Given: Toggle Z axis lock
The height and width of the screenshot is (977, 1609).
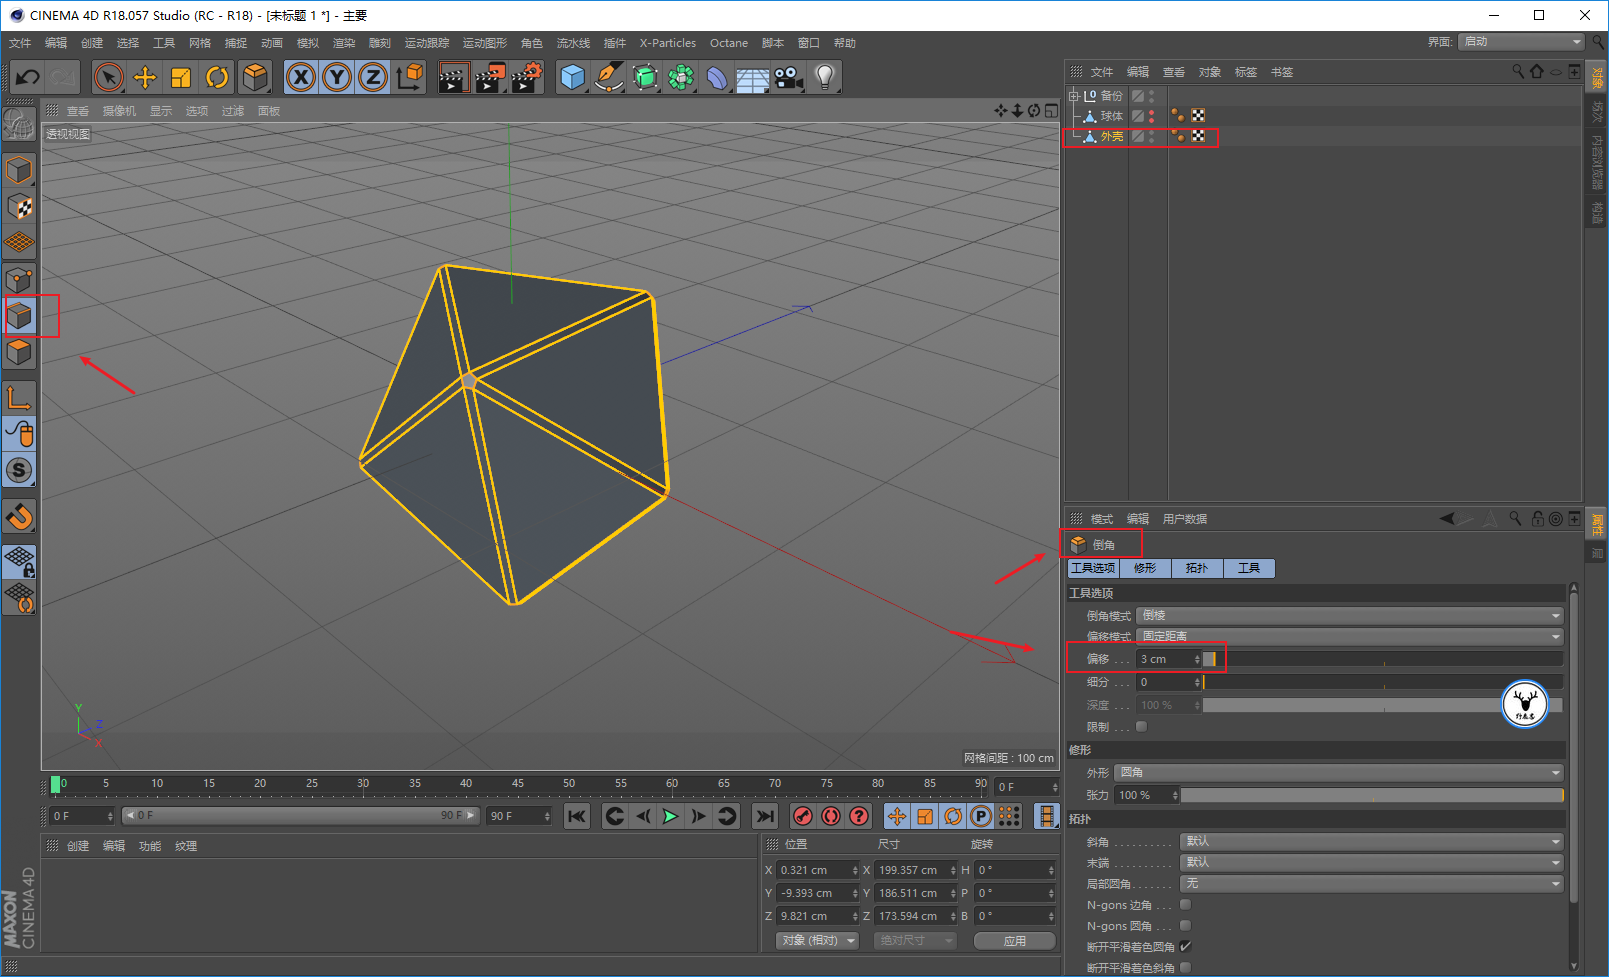Looking at the screenshot, I should coord(373,77).
